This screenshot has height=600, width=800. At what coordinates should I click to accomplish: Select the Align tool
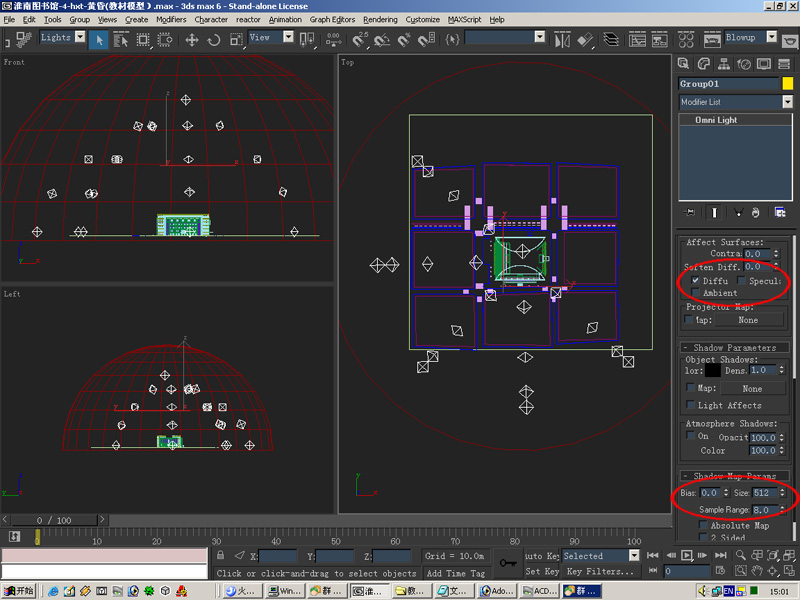coord(585,40)
